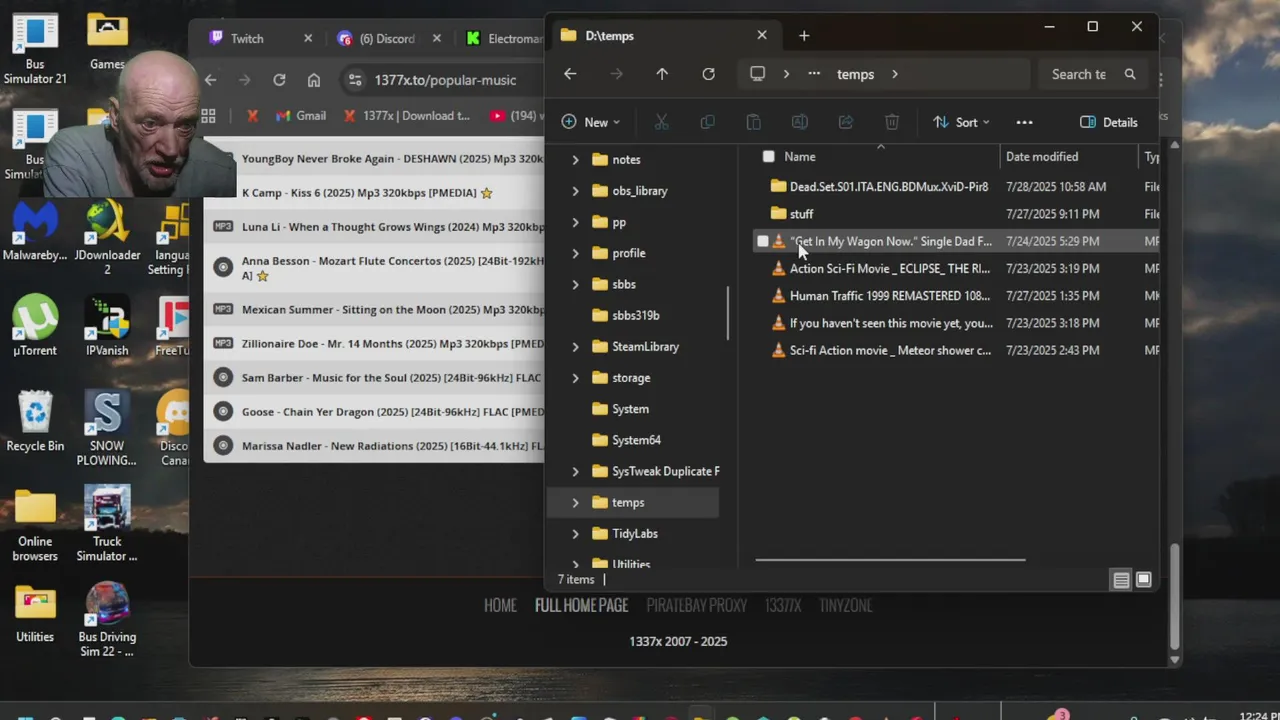
Task: Switch to the Electroman browser tab
Action: click(x=505, y=39)
